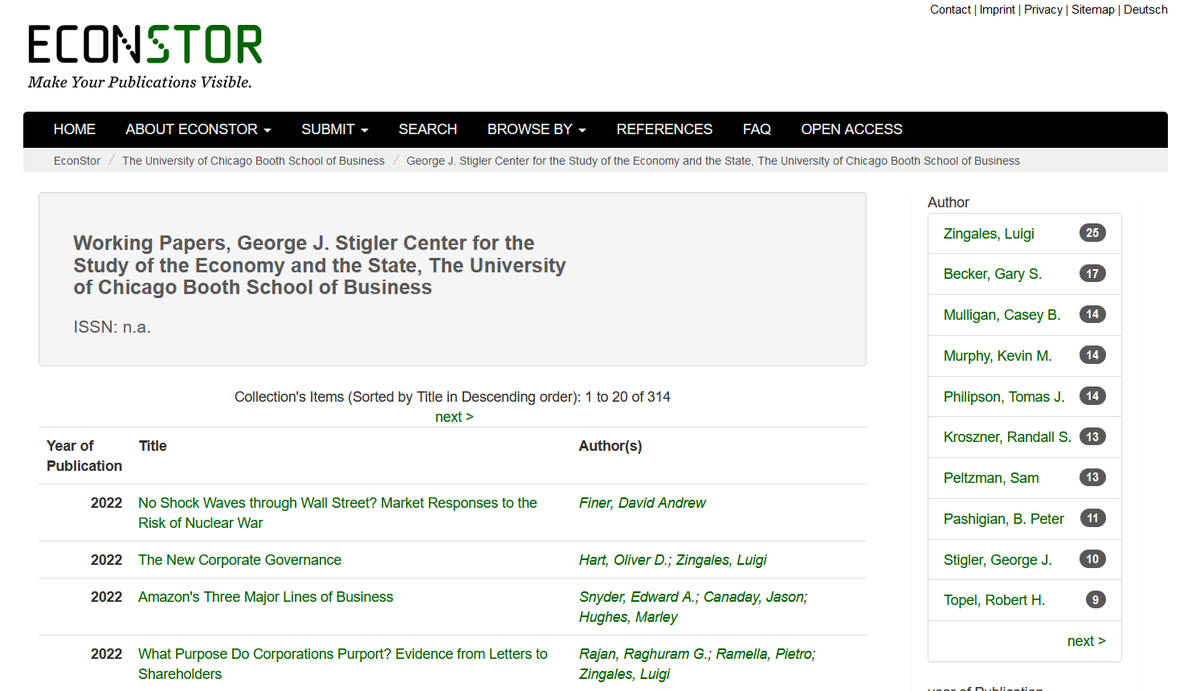Click the Author(s) column header
1200x691 pixels.
(610, 446)
